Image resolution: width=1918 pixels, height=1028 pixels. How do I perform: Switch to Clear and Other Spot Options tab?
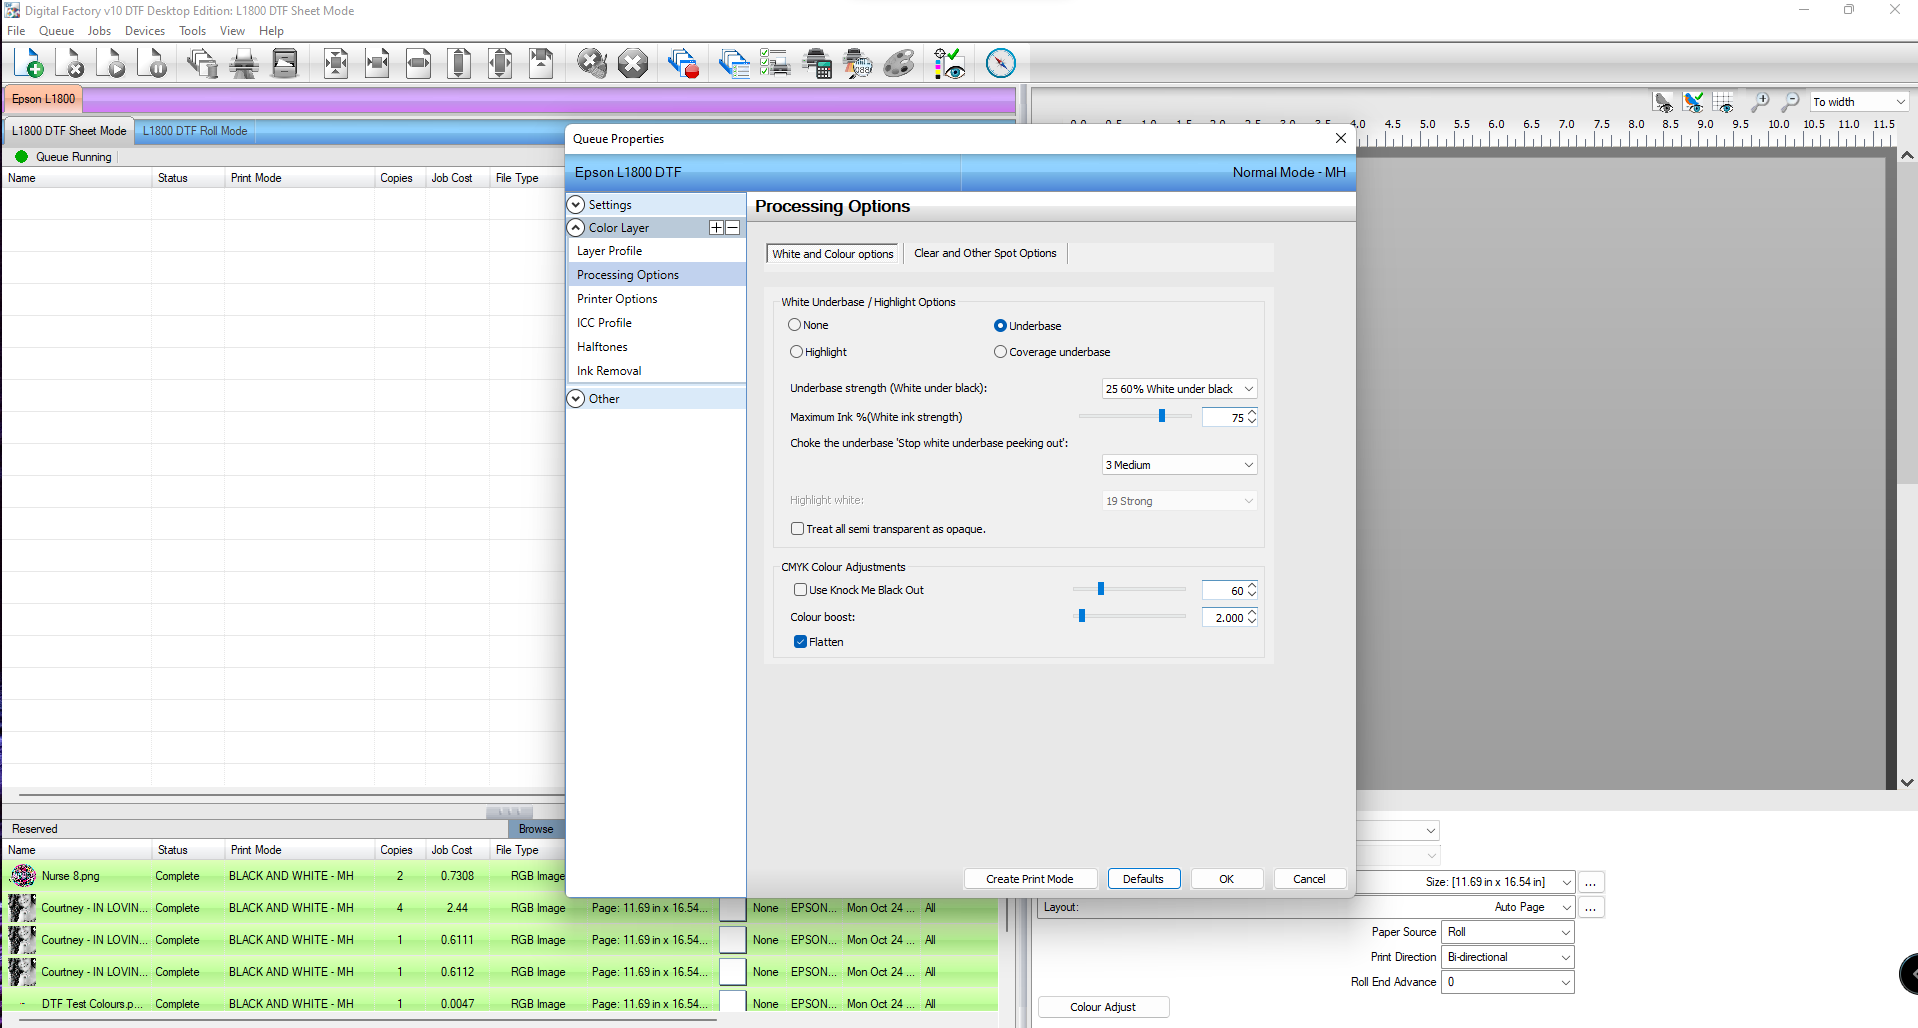tap(984, 254)
